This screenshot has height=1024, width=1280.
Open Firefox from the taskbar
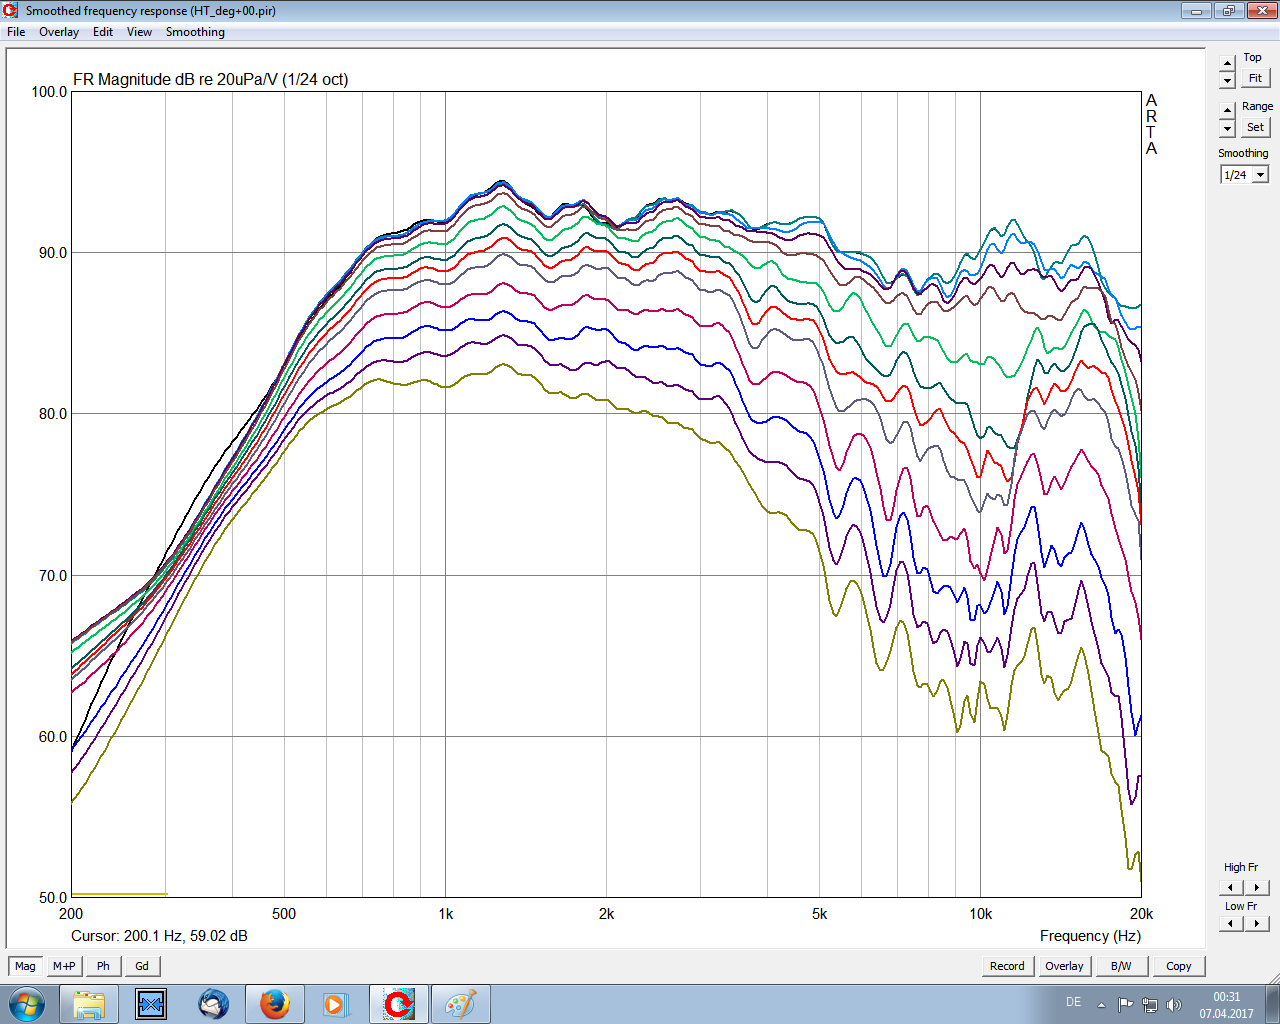tap(274, 1003)
